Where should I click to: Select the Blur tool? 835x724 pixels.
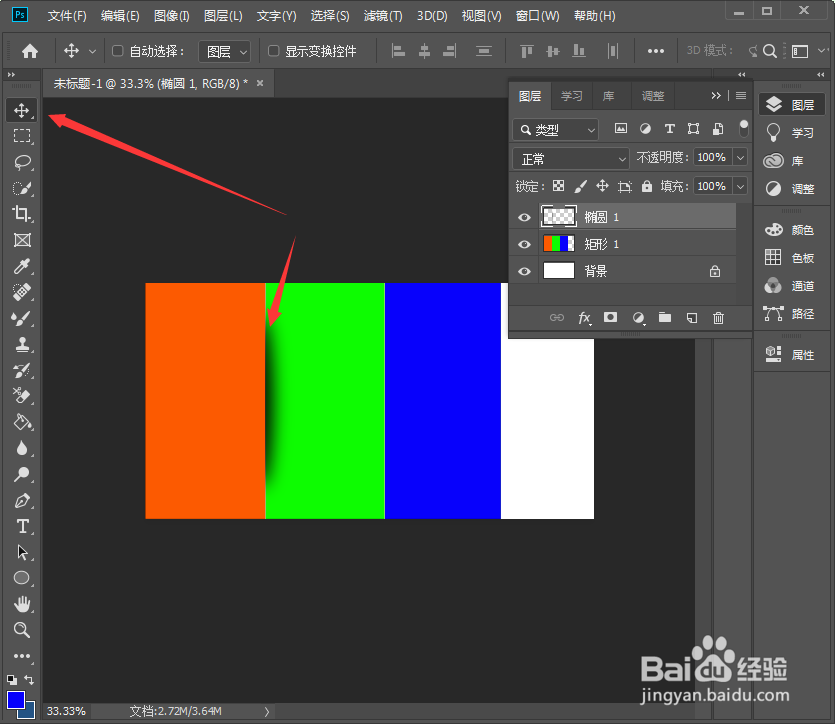coord(21,448)
